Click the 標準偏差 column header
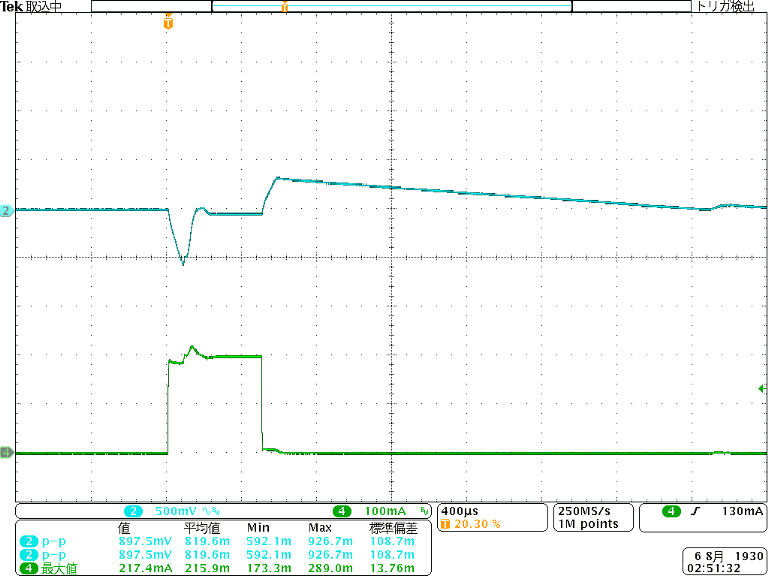Viewport: 768px width, 576px height. click(x=379, y=527)
